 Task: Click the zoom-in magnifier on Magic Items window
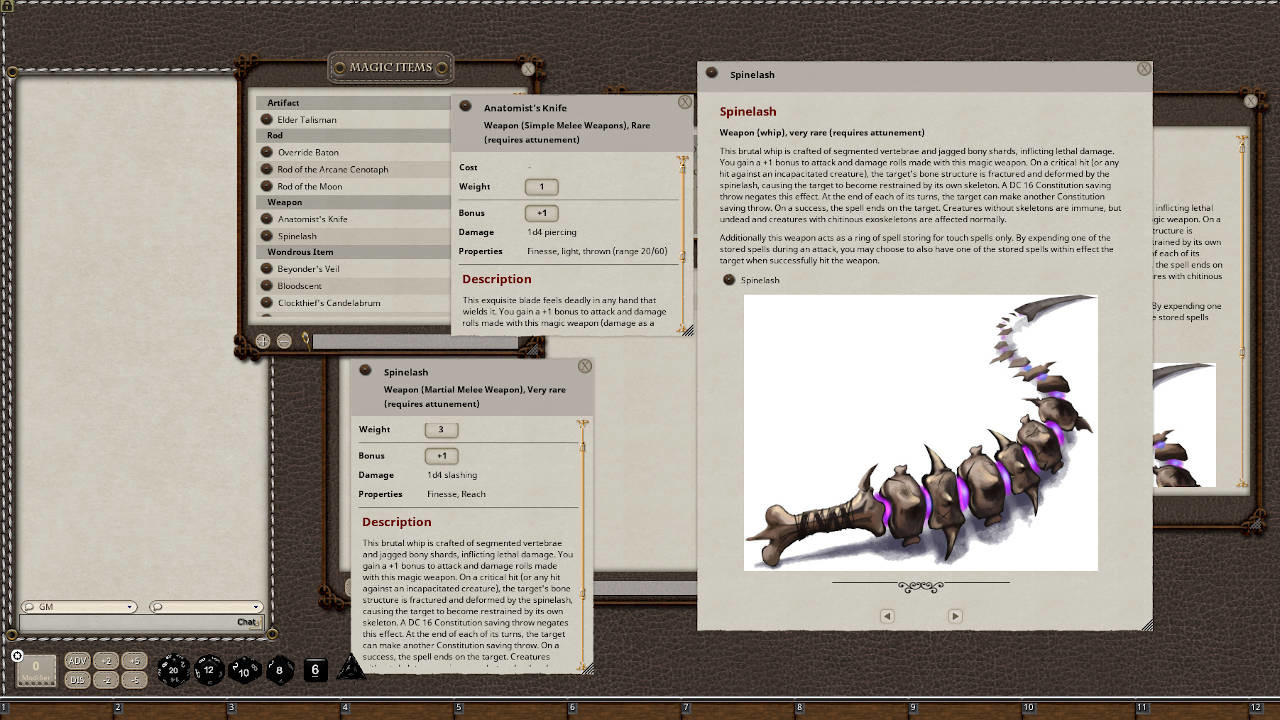point(262,341)
